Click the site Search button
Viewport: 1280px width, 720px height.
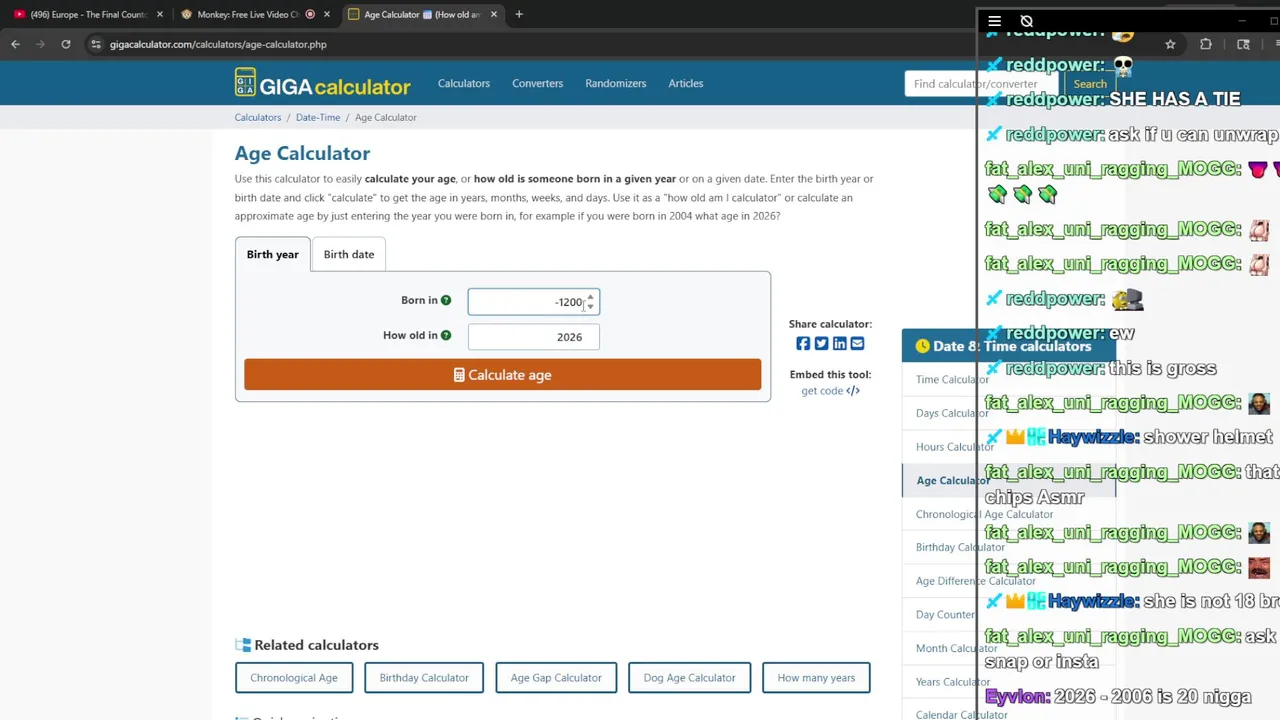pos(1090,84)
